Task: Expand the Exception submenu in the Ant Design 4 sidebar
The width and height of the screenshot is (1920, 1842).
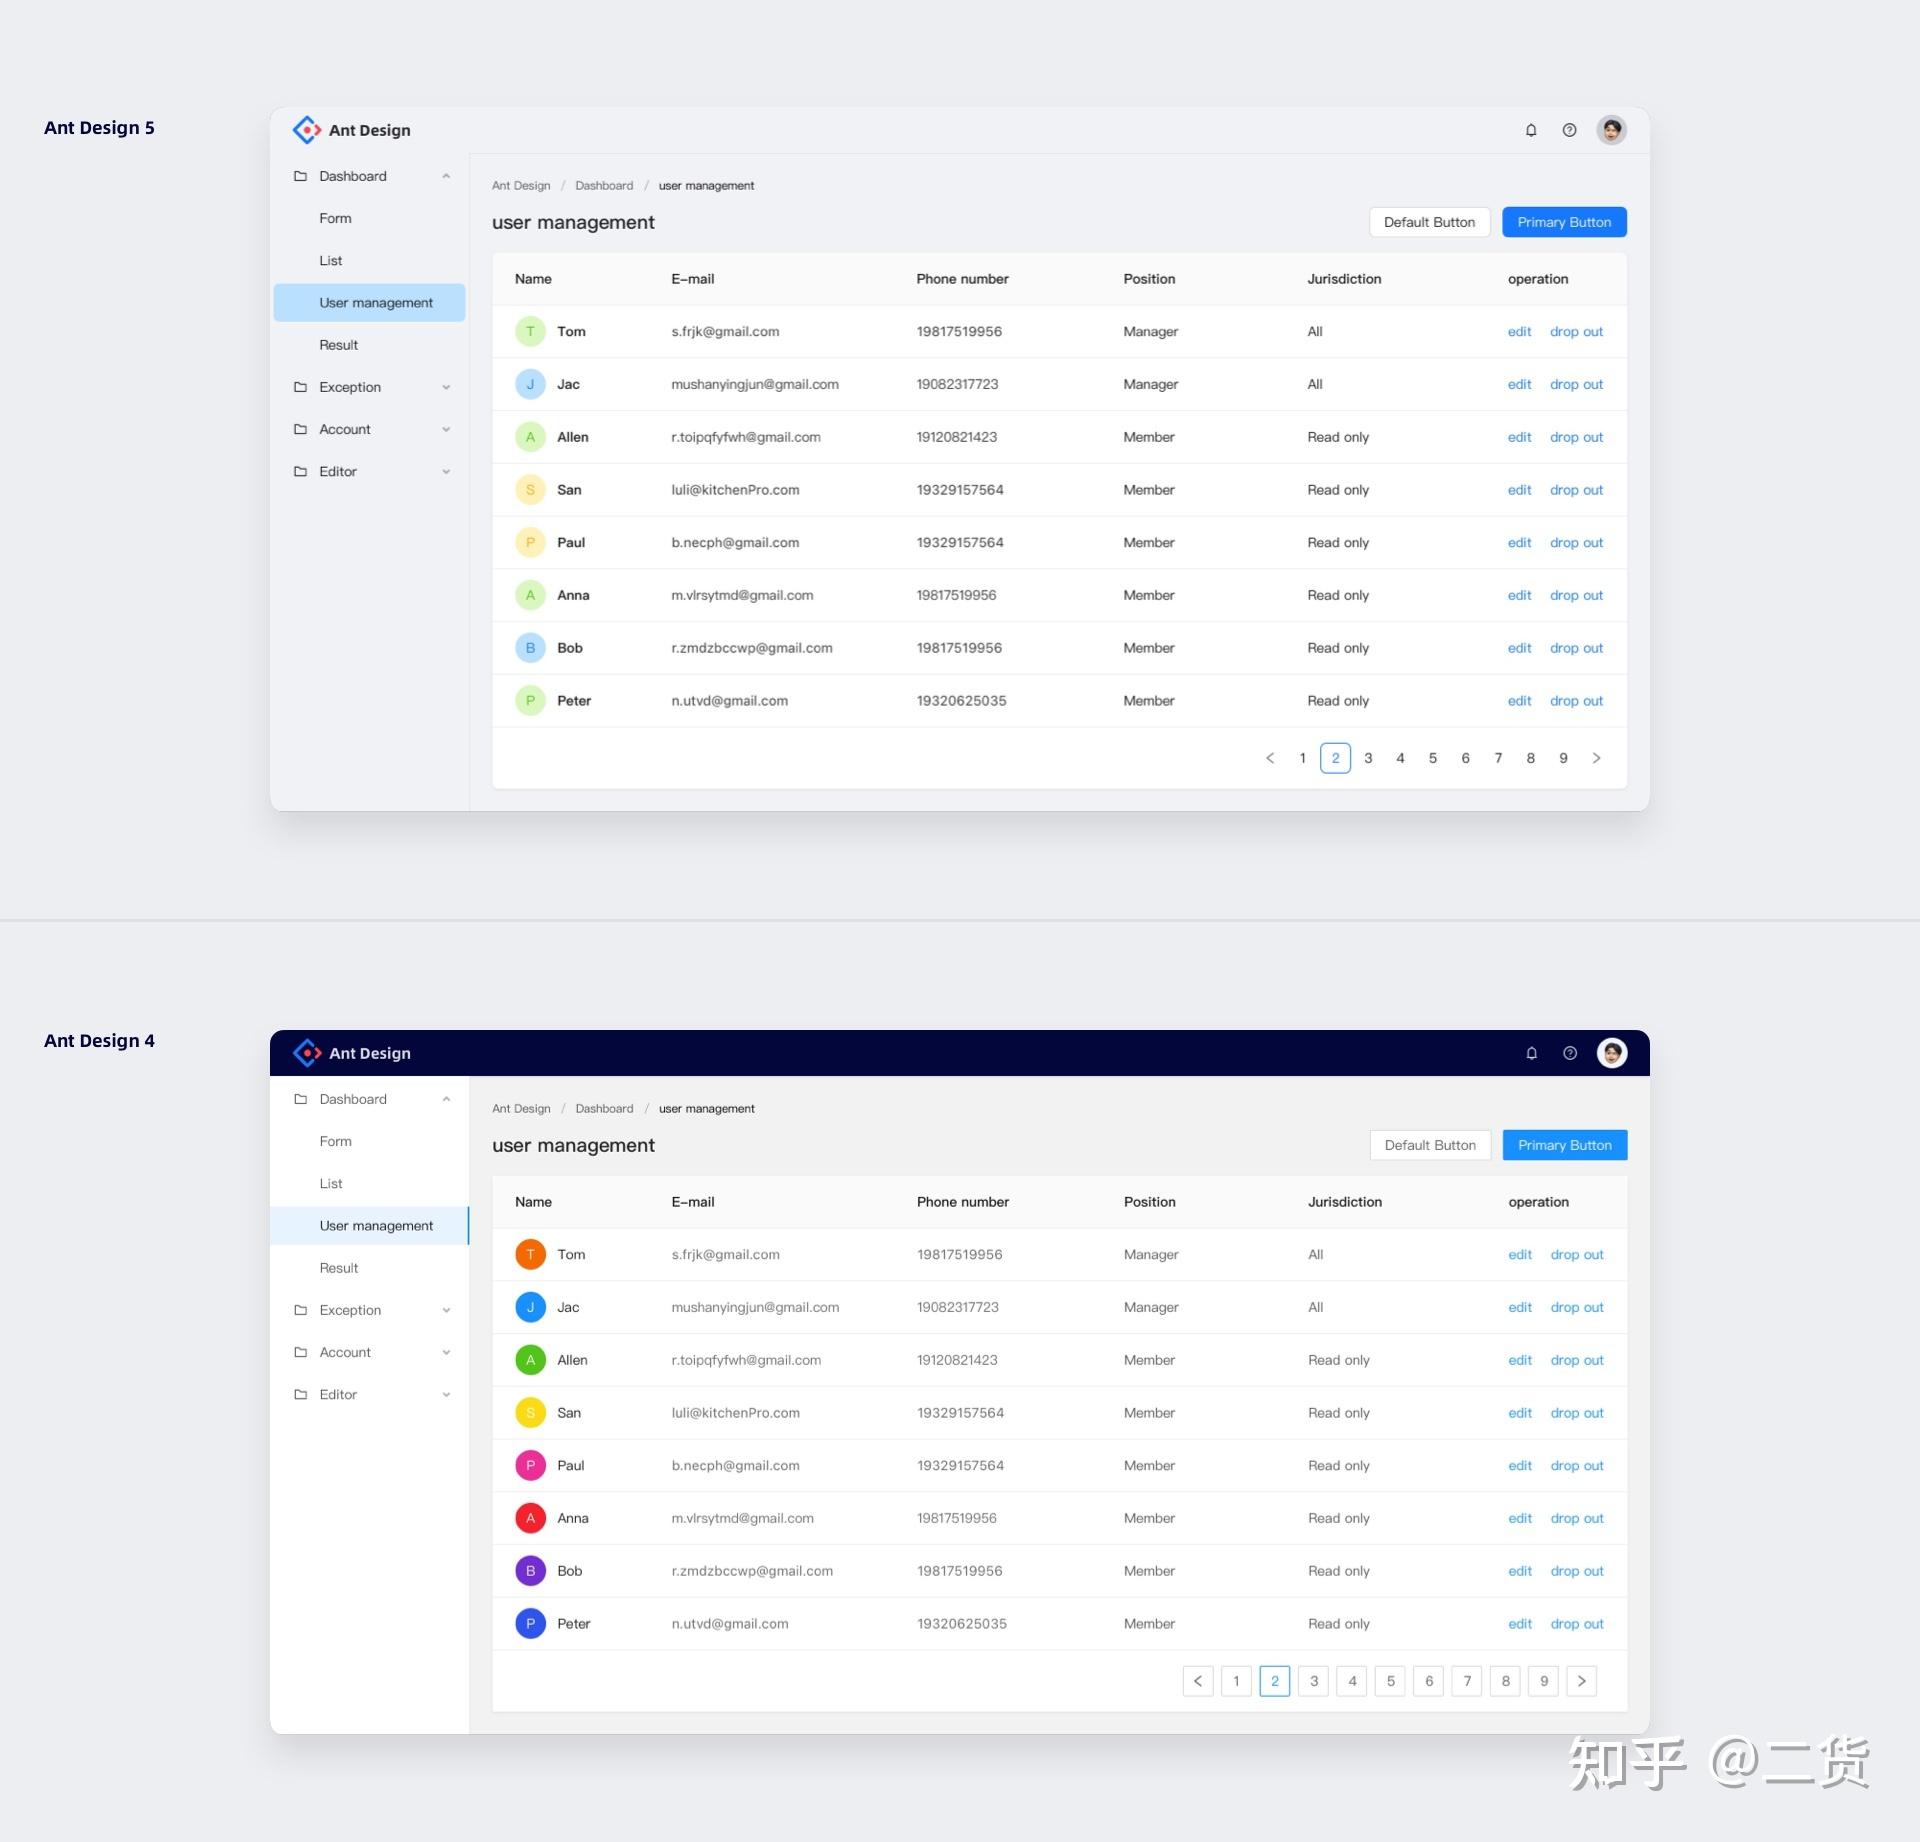Action: coord(446,1310)
